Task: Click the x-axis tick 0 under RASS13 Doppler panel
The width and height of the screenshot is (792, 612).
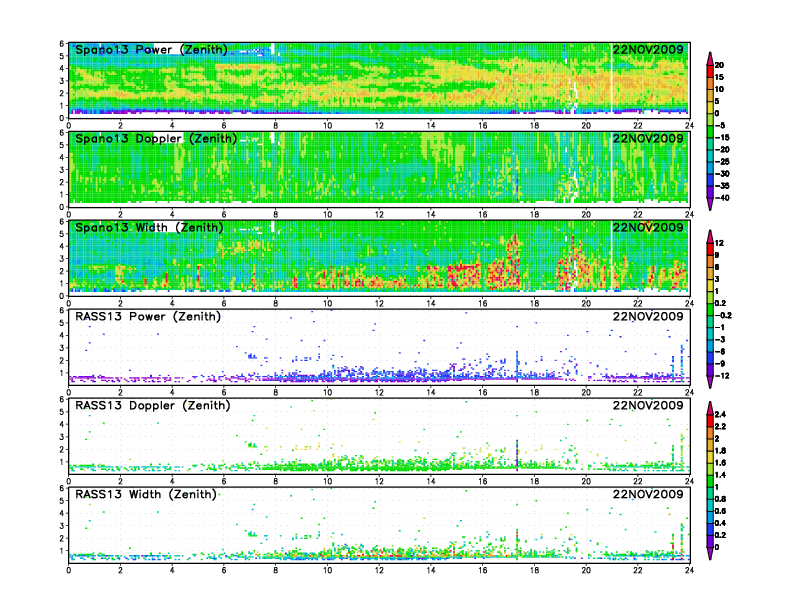Action: pos(69,481)
